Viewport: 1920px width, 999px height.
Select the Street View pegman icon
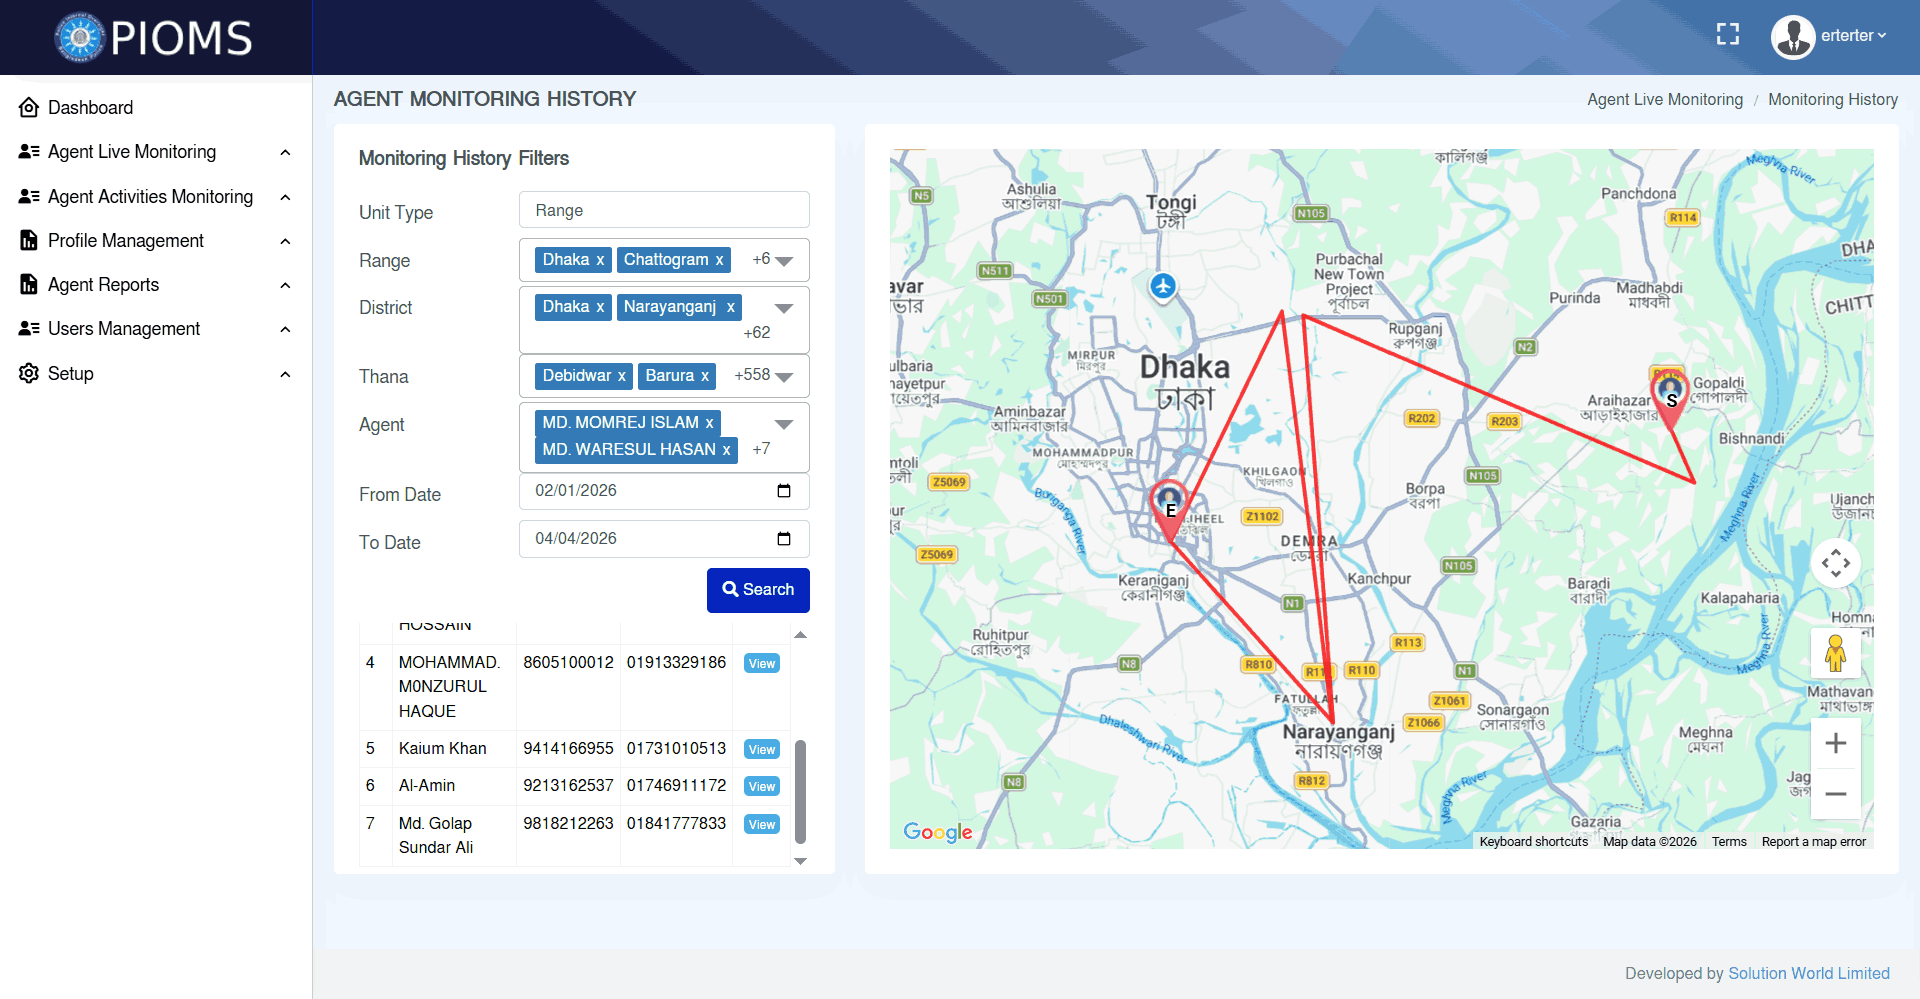coord(1835,654)
